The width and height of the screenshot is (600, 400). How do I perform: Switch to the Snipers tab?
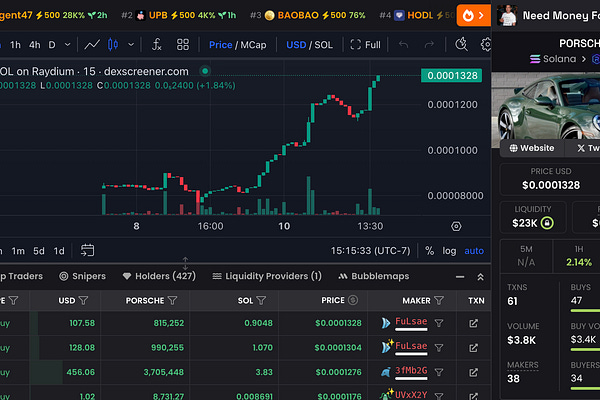click(82, 276)
